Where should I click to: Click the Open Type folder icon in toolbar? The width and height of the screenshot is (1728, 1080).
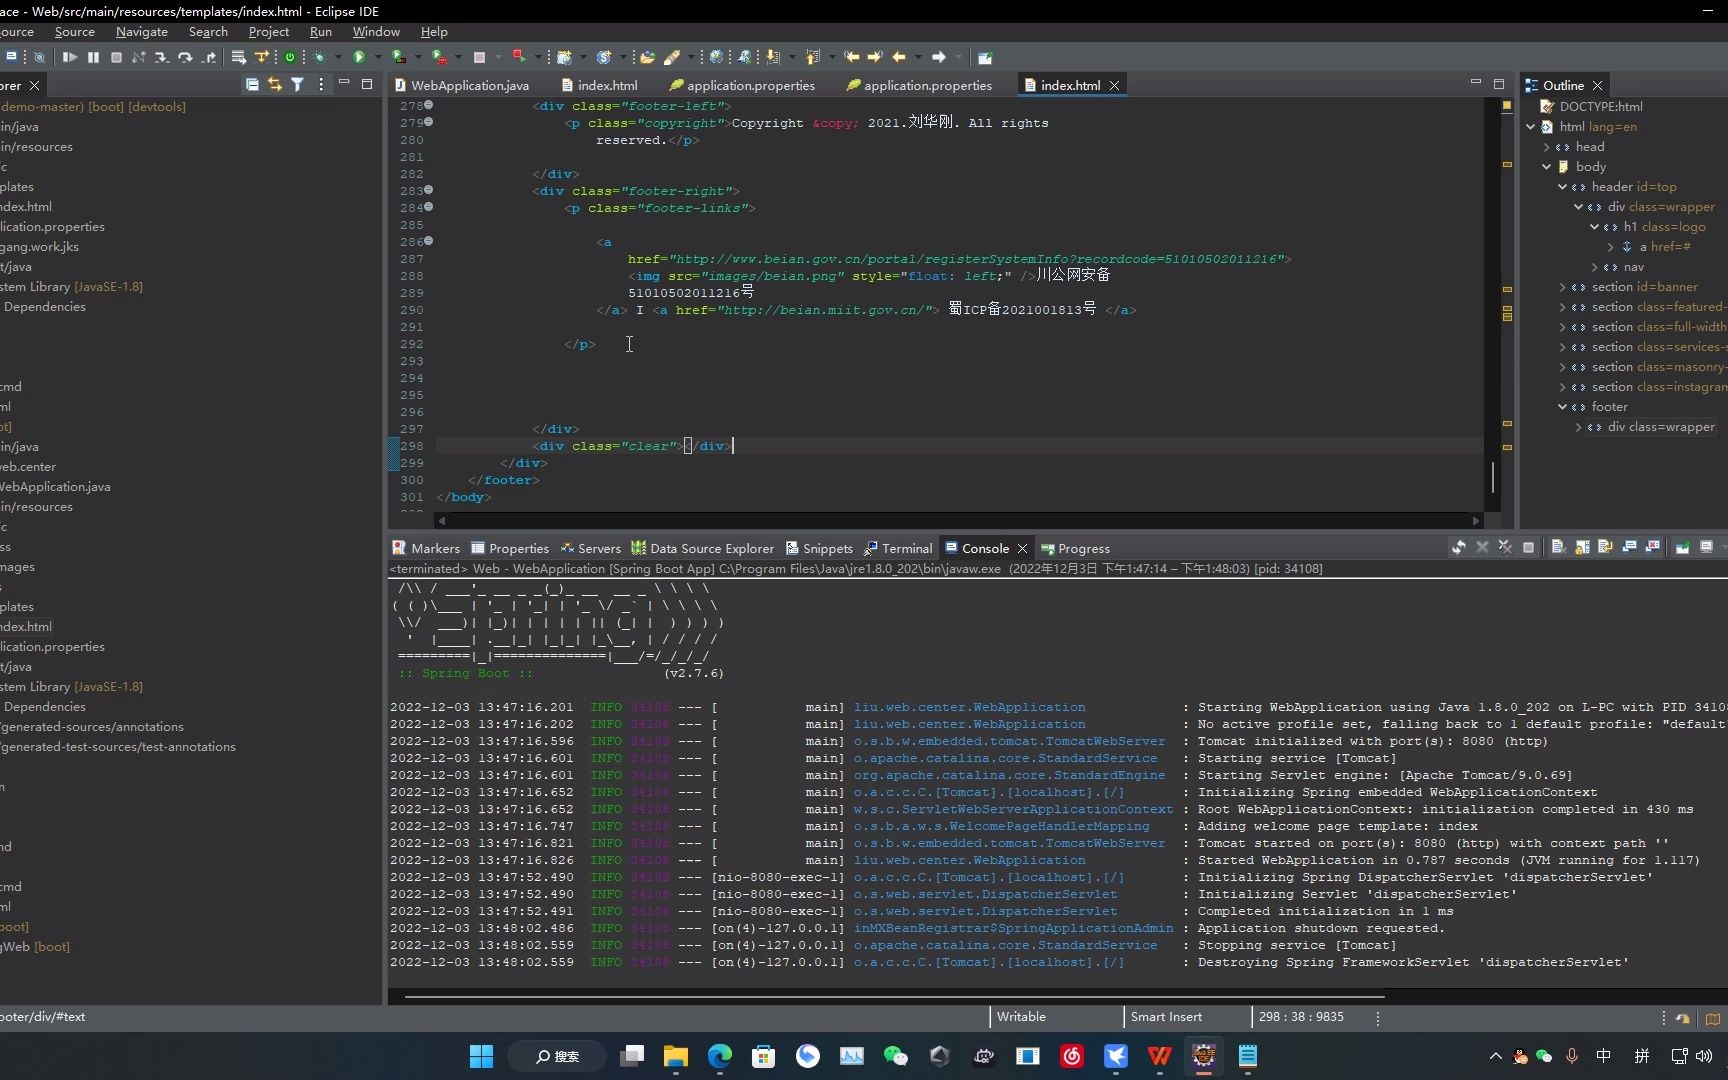pos(647,57)
